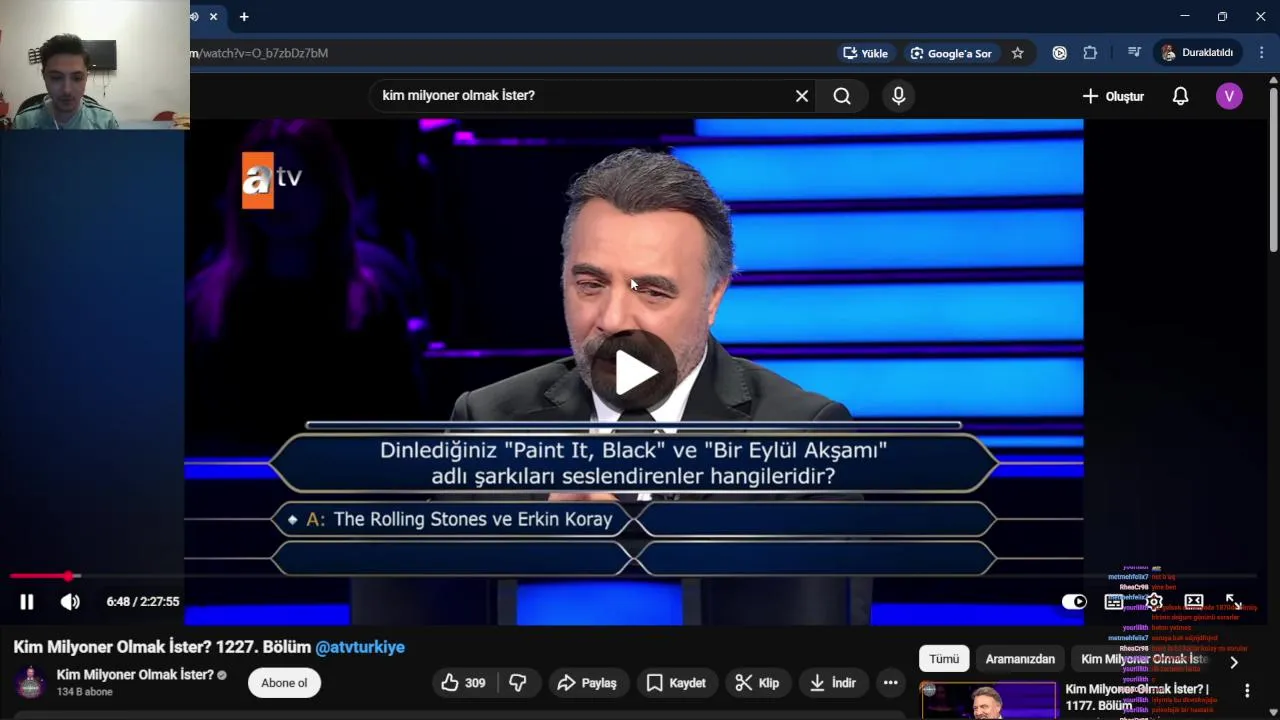
Task: Select the Tümü filter chip
Action: tap(944, 659)
